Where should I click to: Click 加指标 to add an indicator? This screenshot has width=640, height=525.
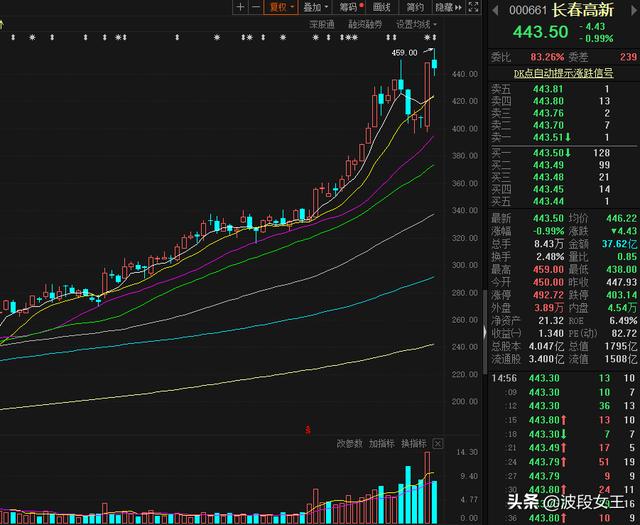click(x=382, y=443)
